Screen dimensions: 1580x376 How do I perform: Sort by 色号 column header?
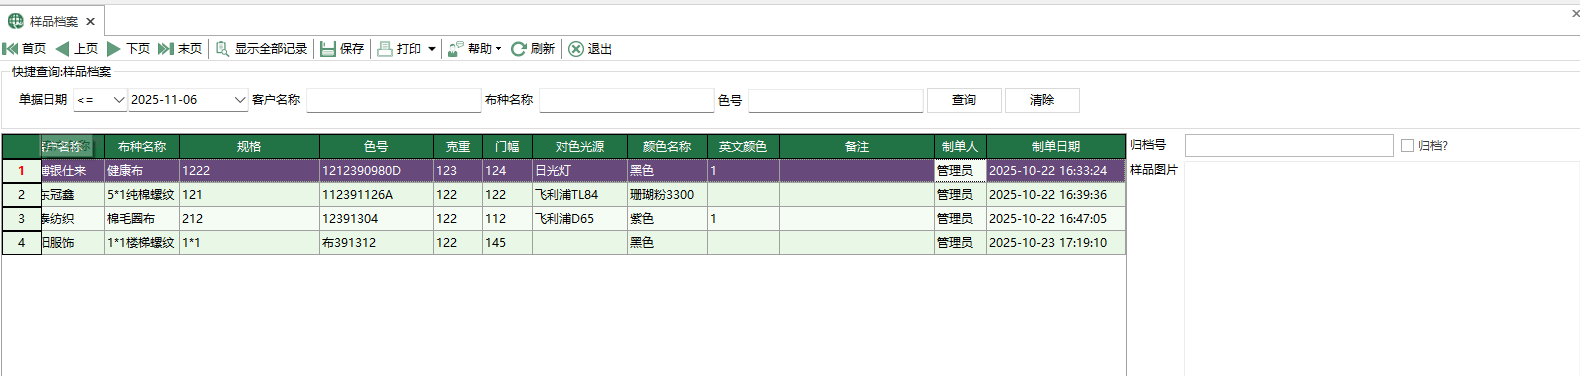(x=376, y=146)
